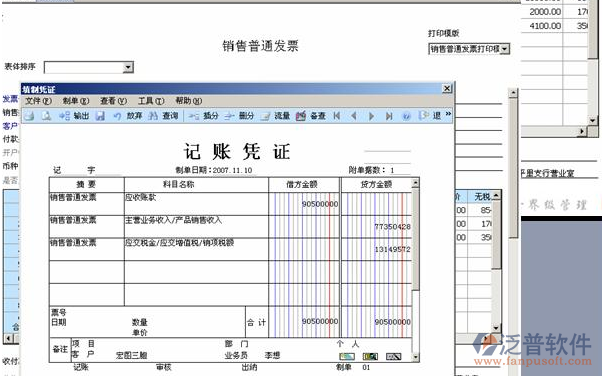Click the 退 exit button
Image resolution: width=602 pixels, height=377 pixels.
click(430, 115)
